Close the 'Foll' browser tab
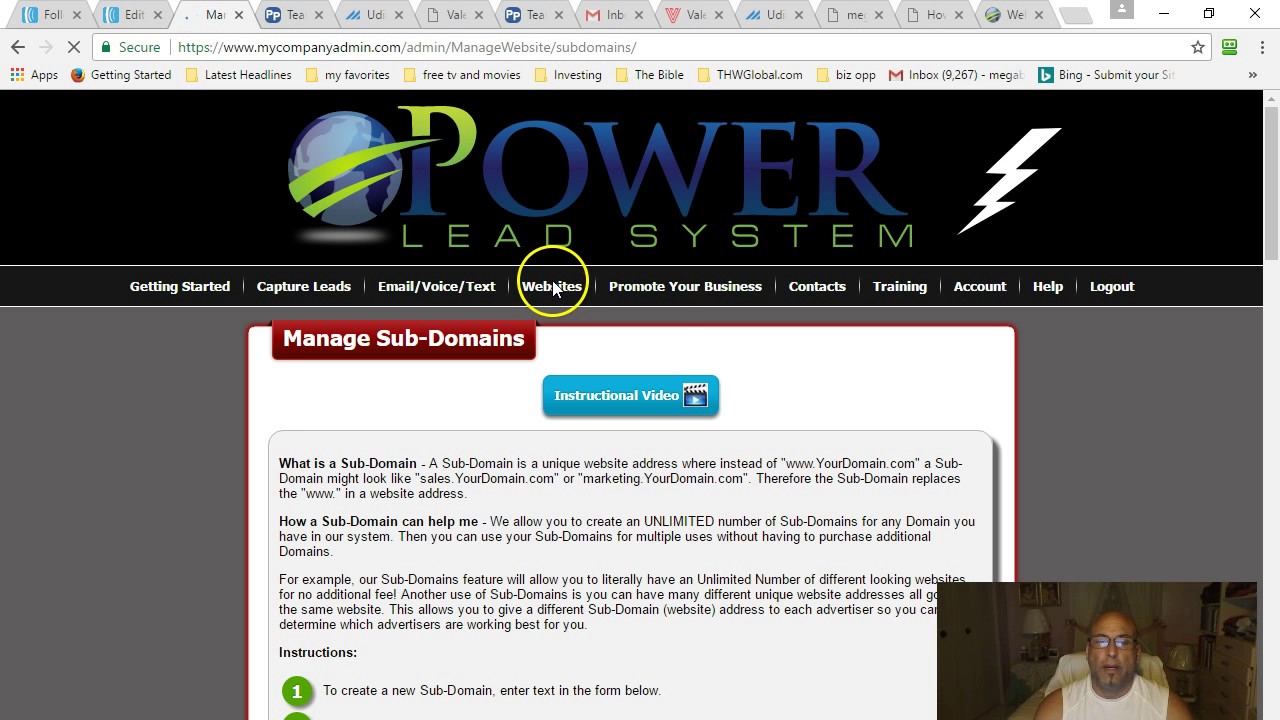 tap(77, 15)
